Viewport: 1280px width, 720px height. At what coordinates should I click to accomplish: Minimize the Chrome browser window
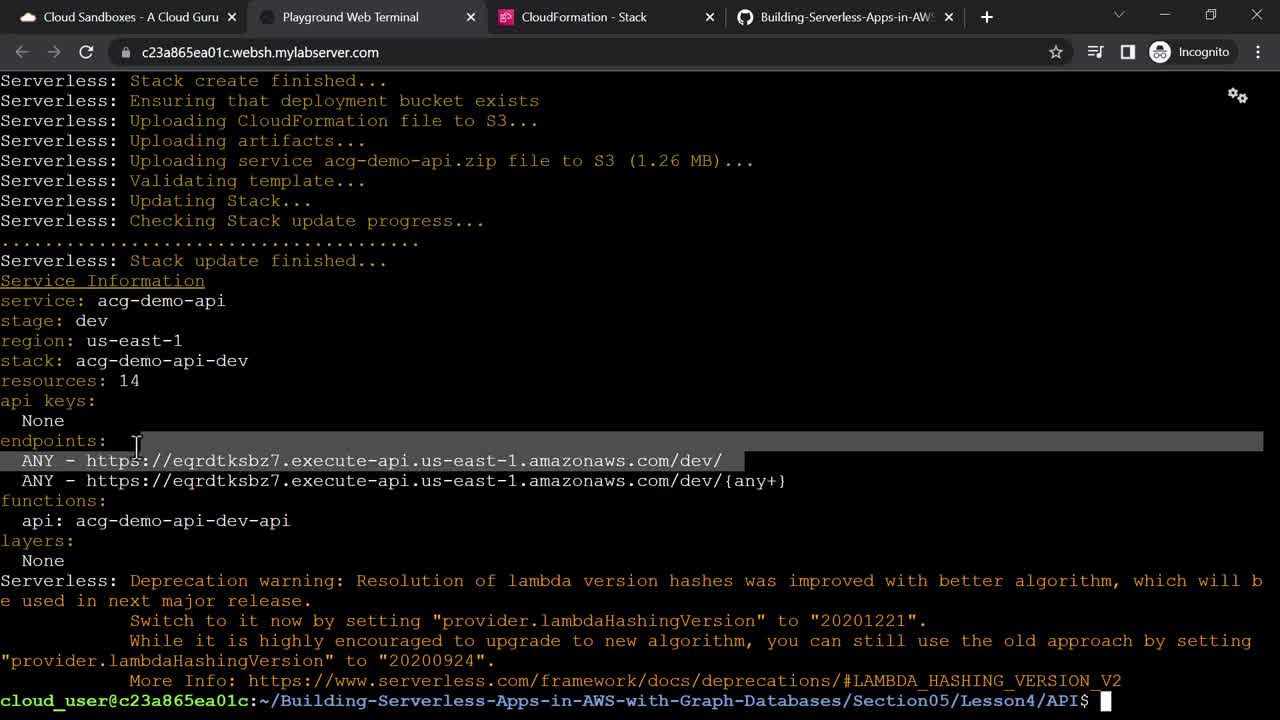coord(1165,15)
